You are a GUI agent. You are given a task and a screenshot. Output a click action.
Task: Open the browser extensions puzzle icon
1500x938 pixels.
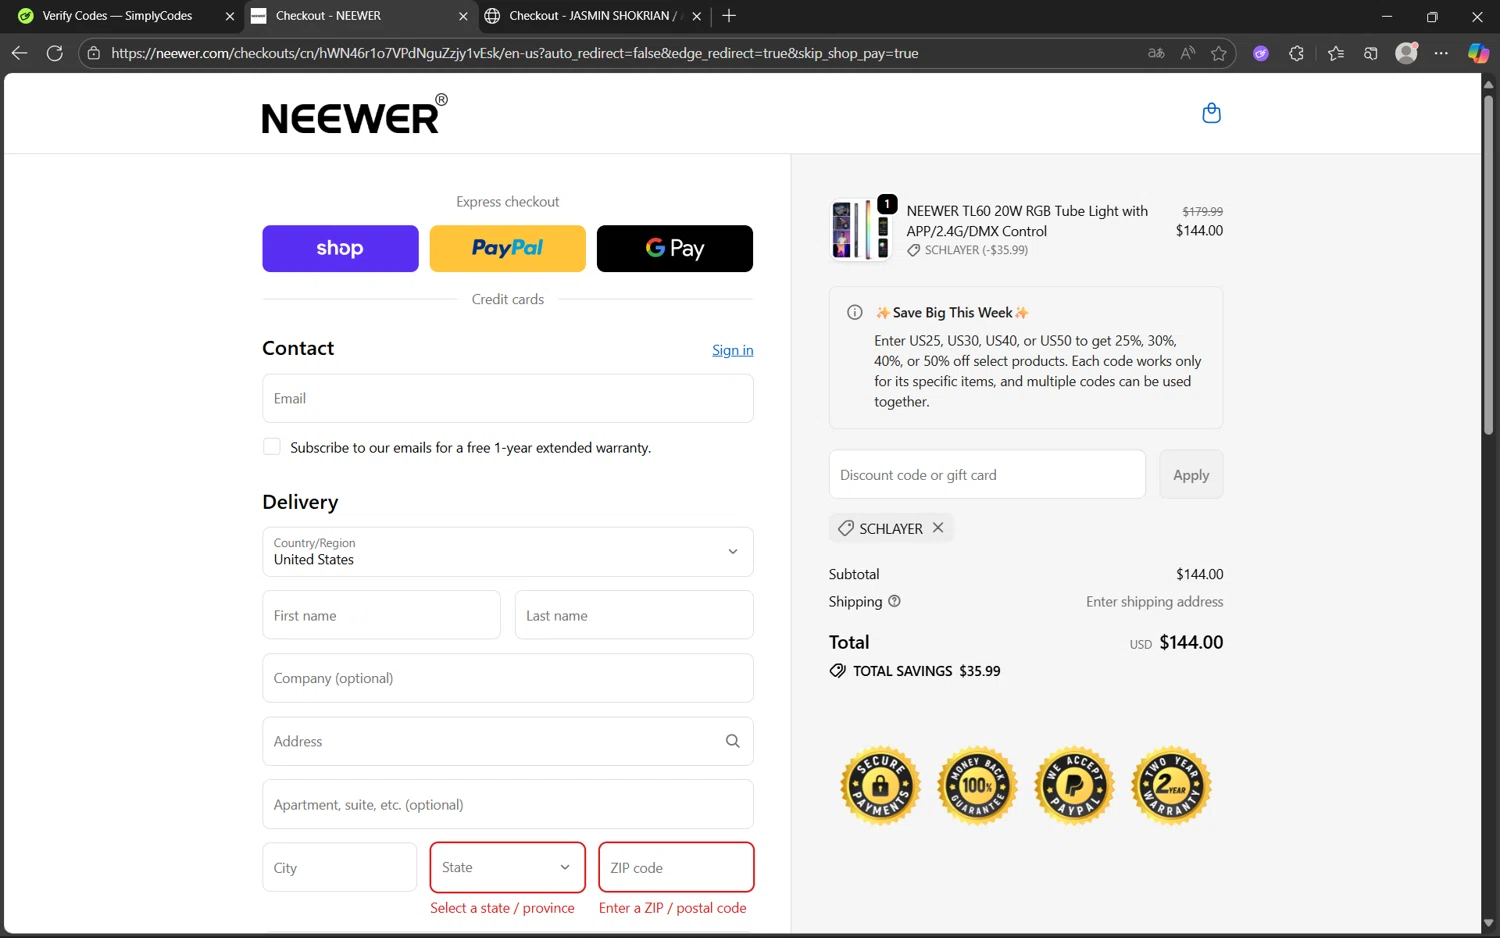coord(1296,53)
